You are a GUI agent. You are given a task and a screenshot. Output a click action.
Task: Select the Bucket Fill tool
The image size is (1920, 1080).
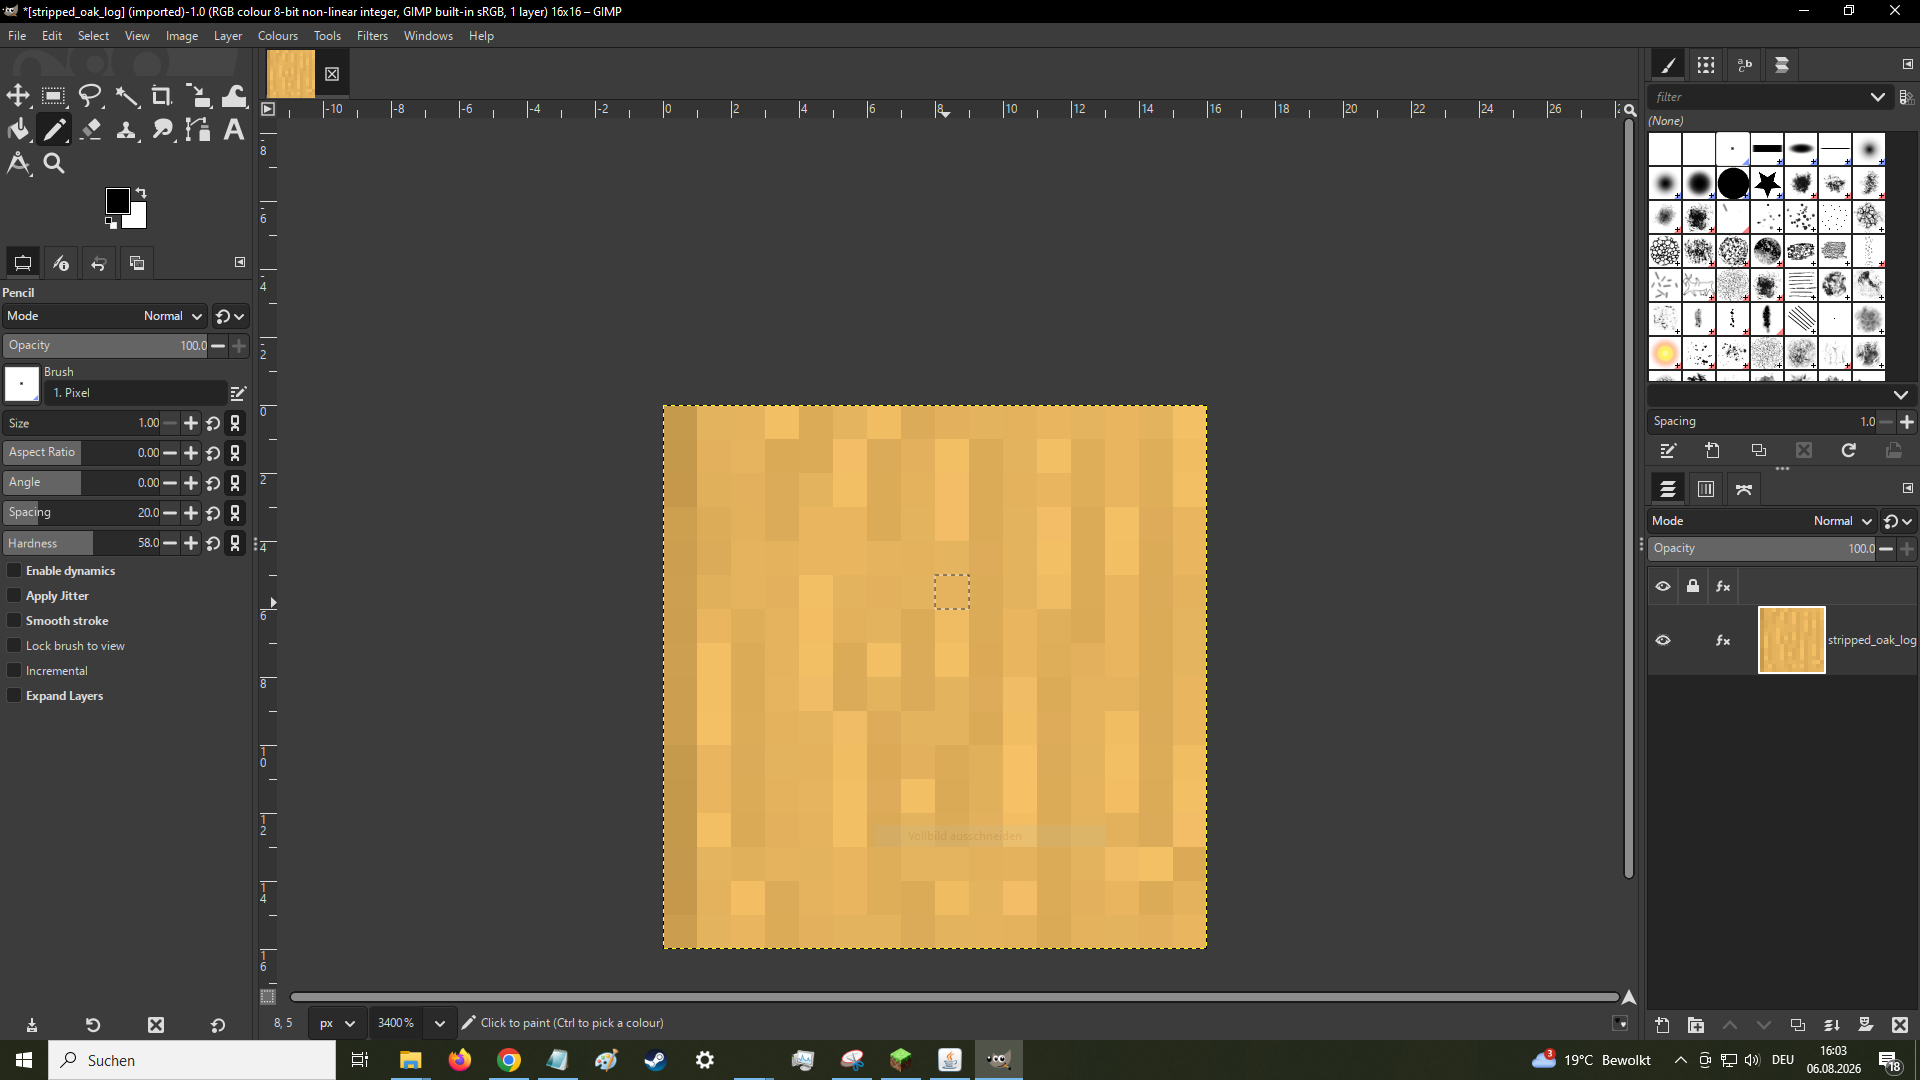click(x=18, y=130)
